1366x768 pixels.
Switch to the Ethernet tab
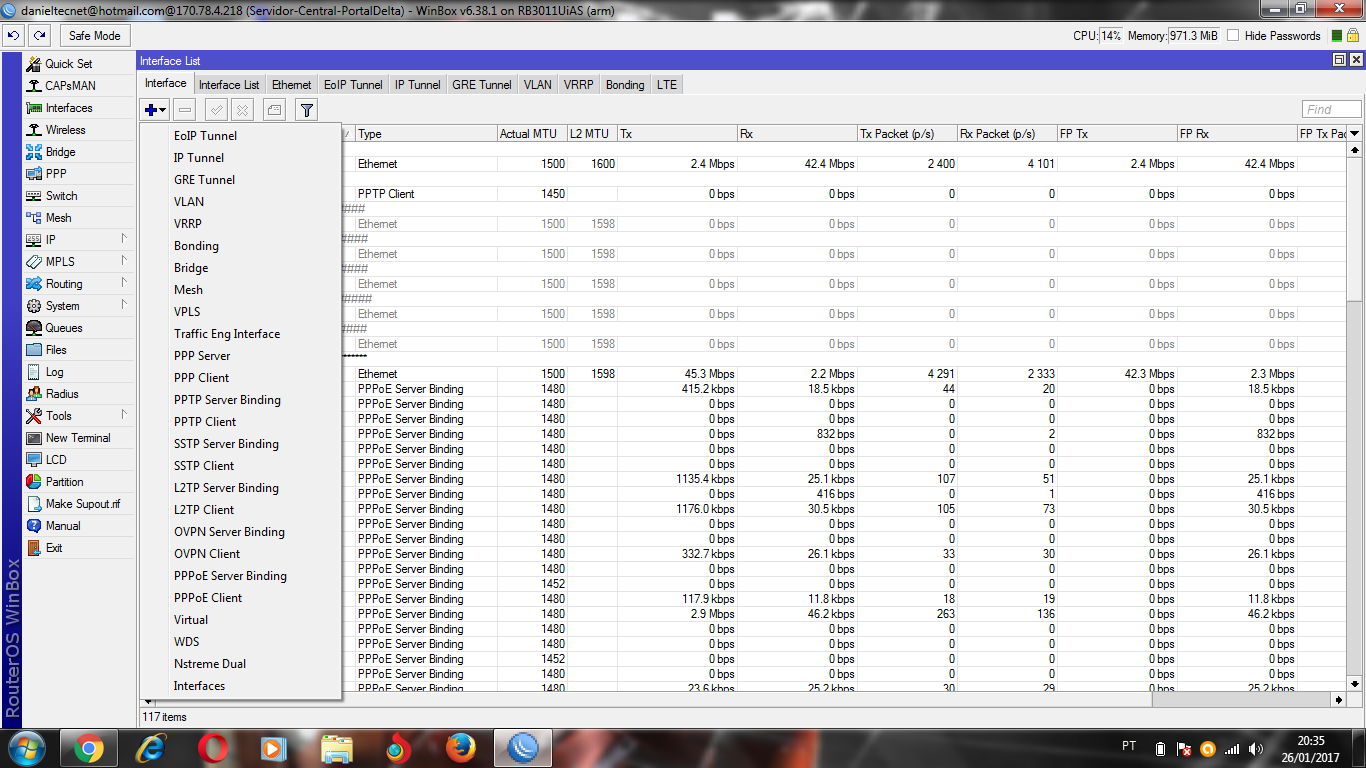(292, 85)
